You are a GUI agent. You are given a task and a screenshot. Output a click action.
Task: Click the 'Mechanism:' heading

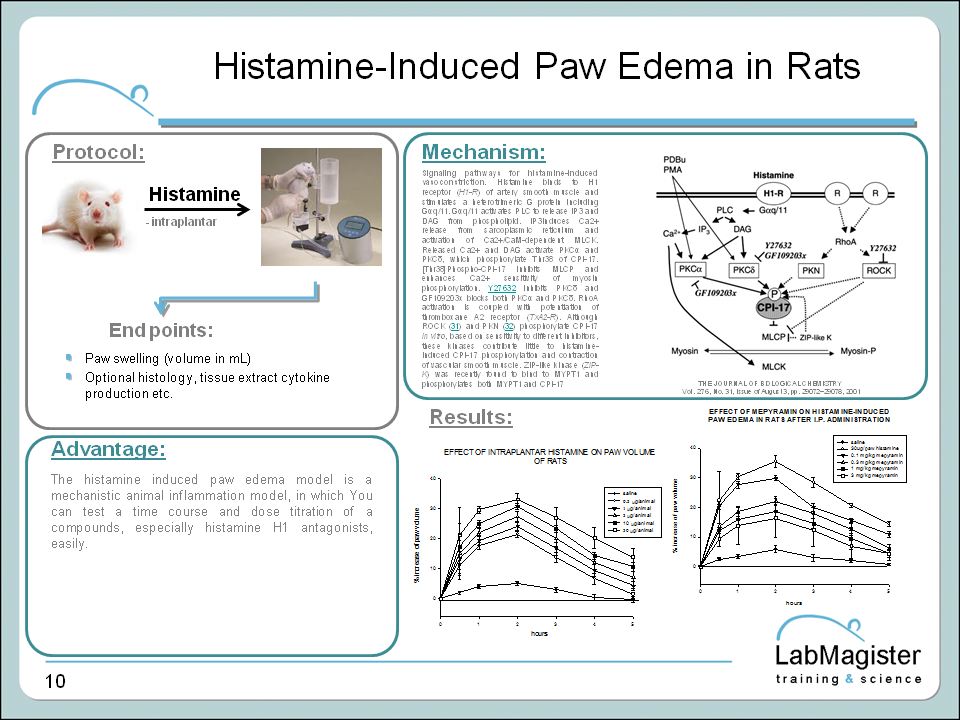click(x=484, y=152)
